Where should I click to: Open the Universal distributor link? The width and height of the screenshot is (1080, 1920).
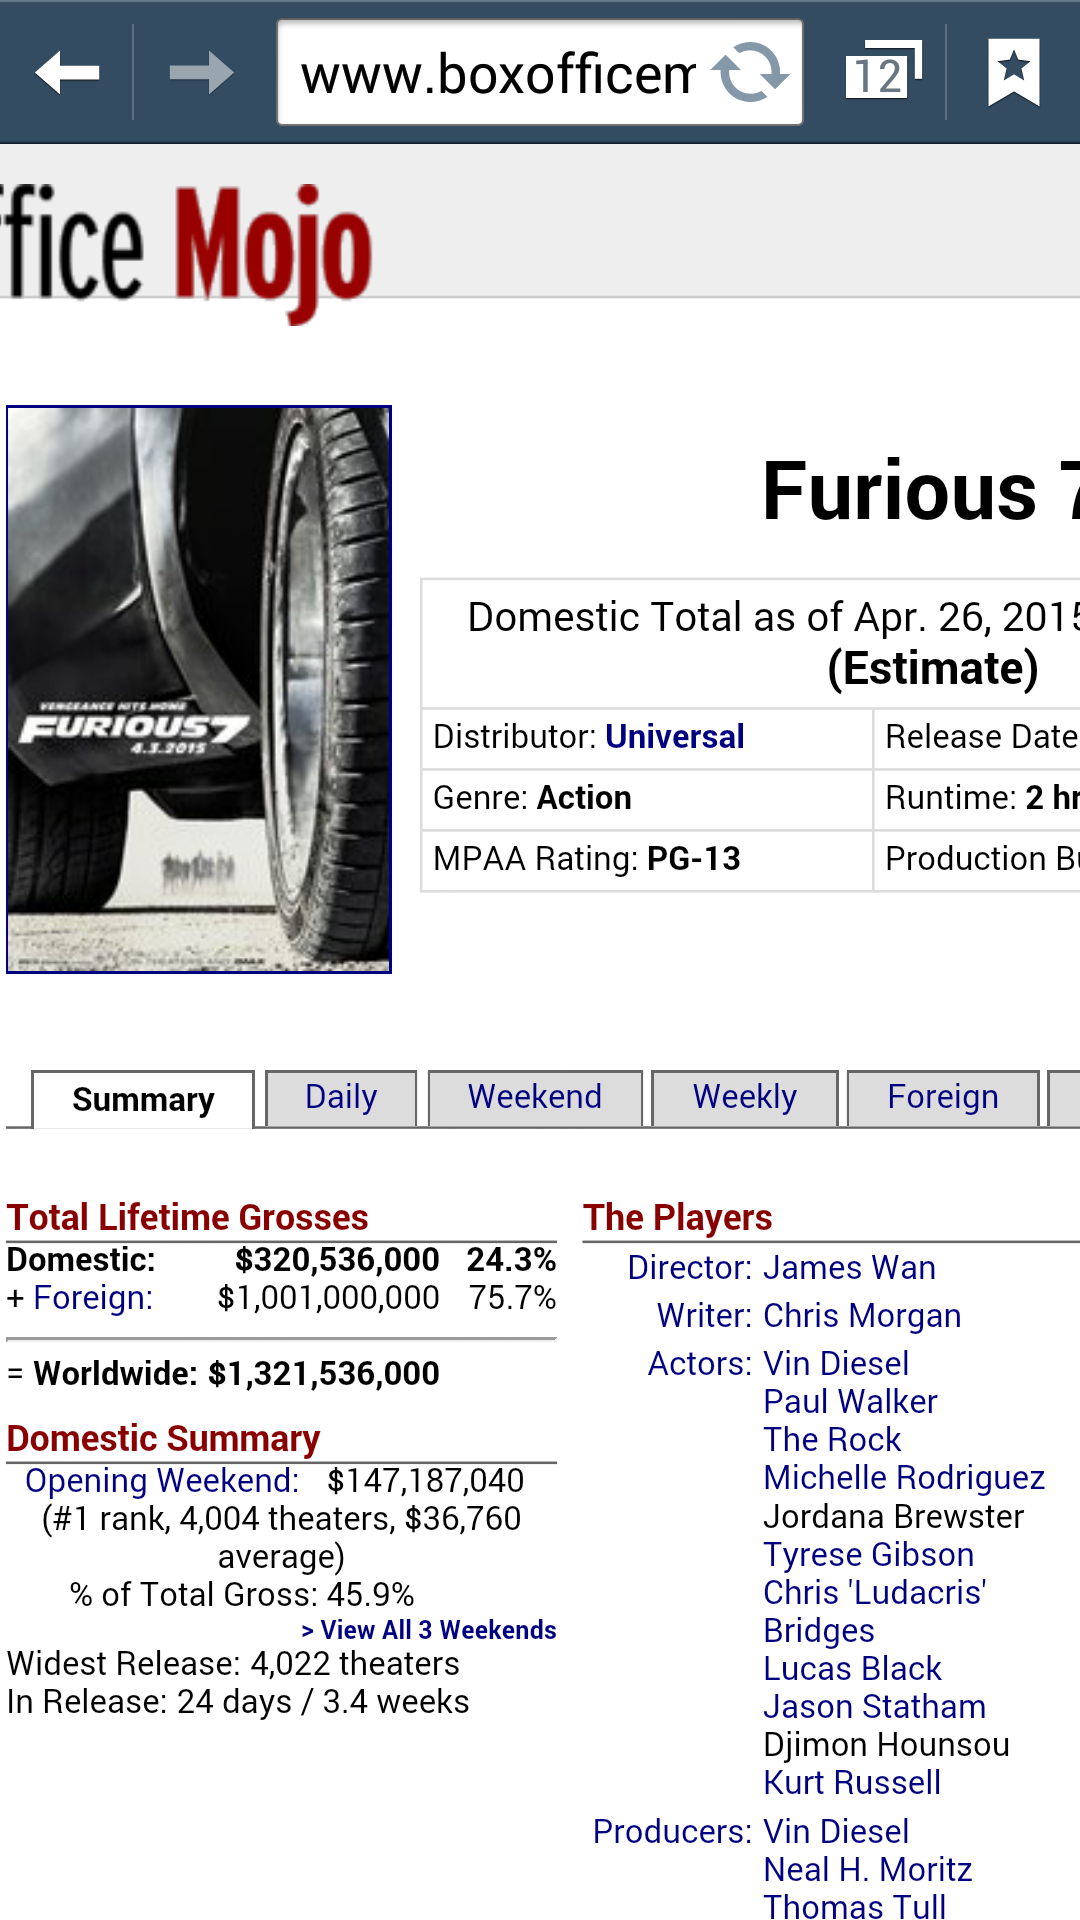(675, 737)
